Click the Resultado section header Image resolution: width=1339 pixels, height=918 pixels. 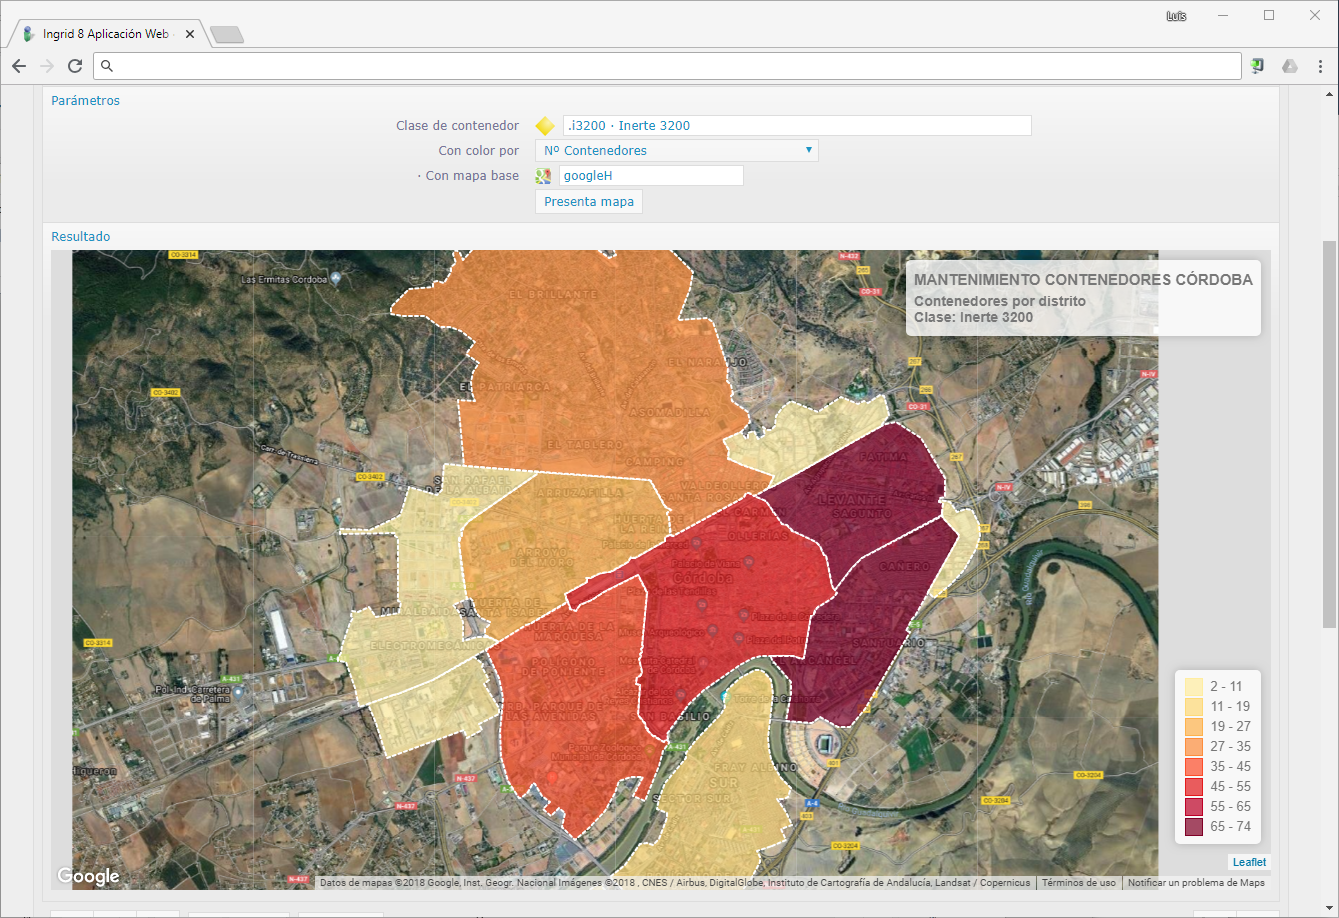81,236
